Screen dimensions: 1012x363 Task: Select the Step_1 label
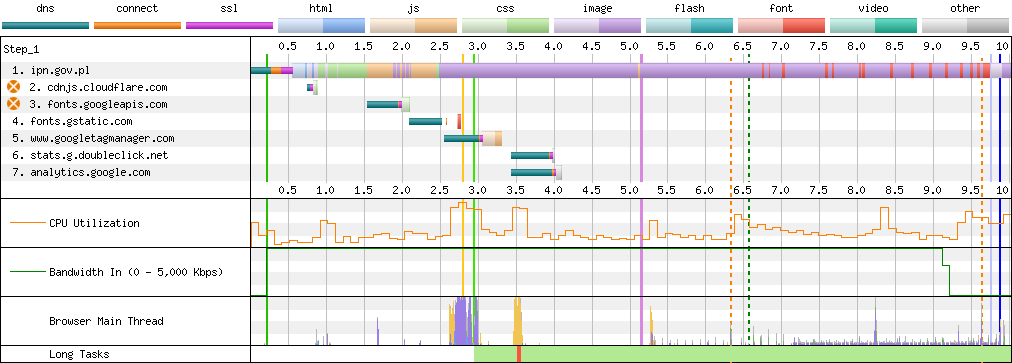pyautogui.click(x=21, y=49)
